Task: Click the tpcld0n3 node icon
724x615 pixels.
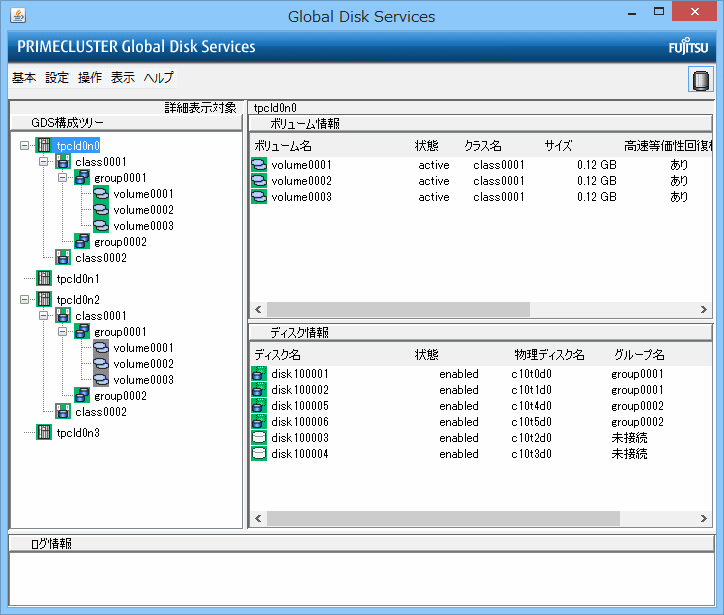Action: [44, 432]
